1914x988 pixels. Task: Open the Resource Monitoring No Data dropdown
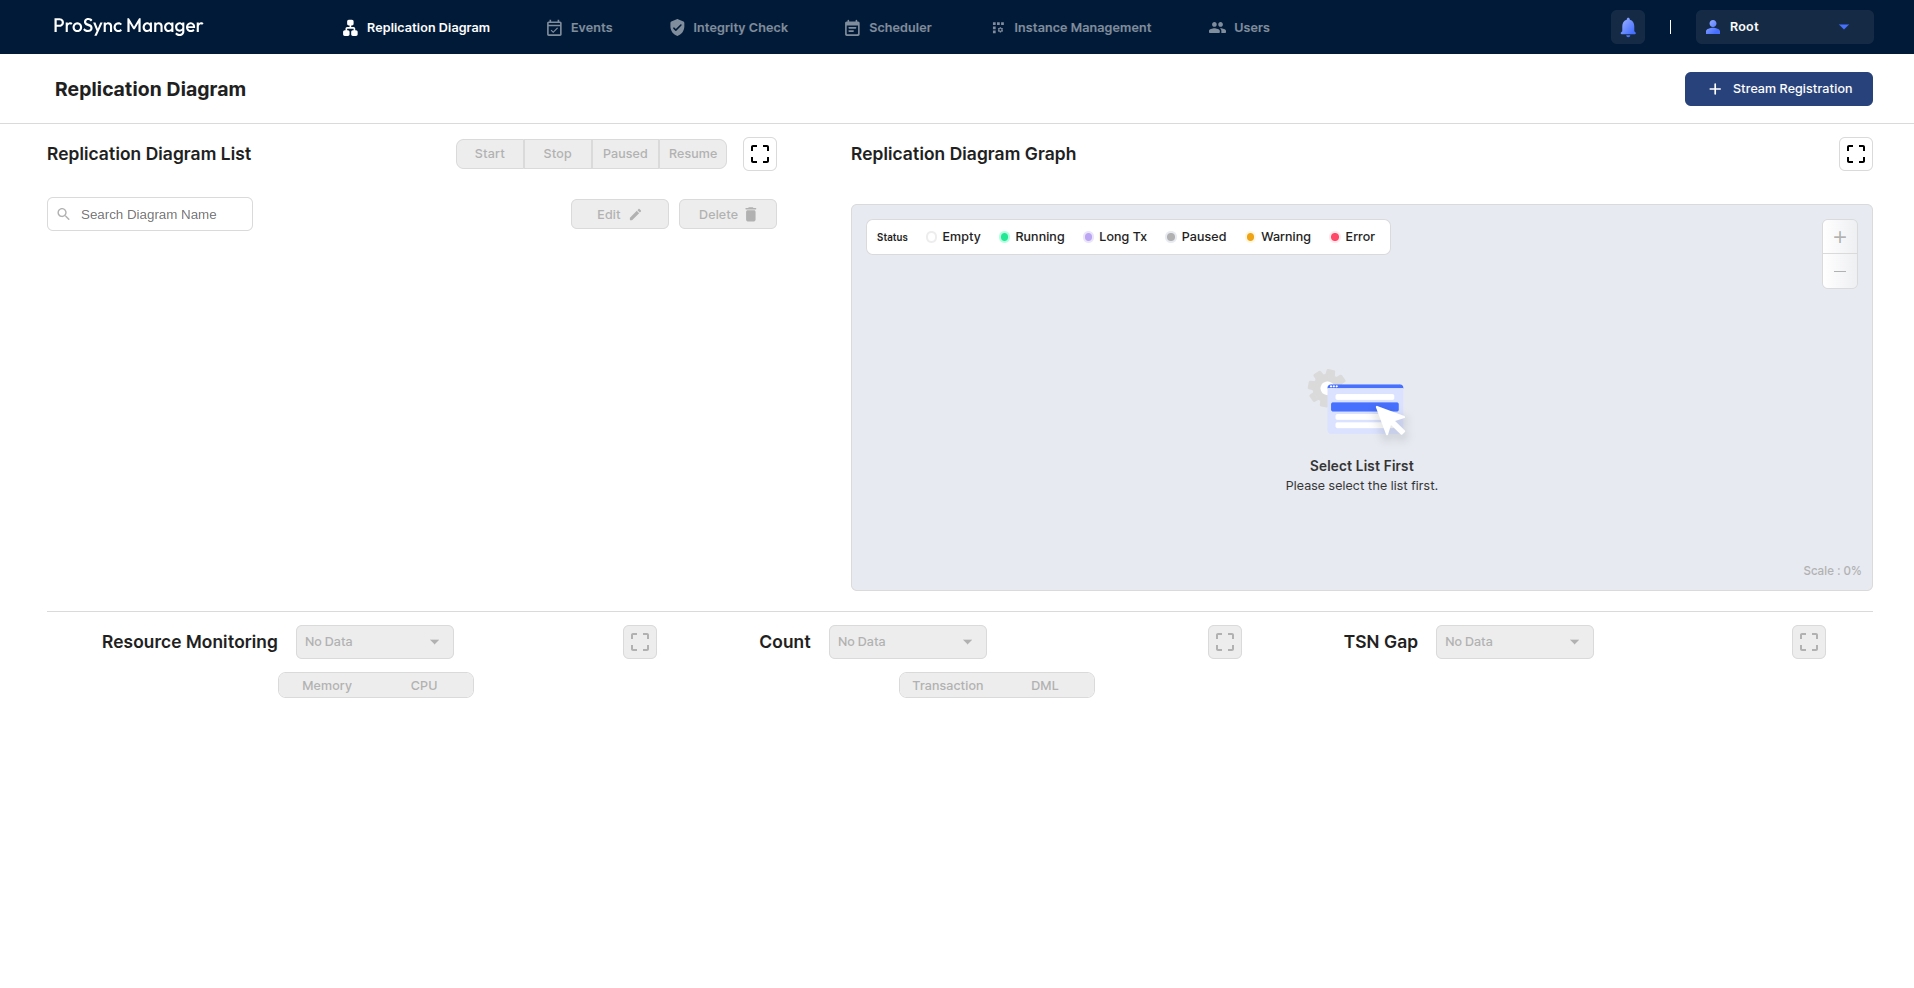374,642
